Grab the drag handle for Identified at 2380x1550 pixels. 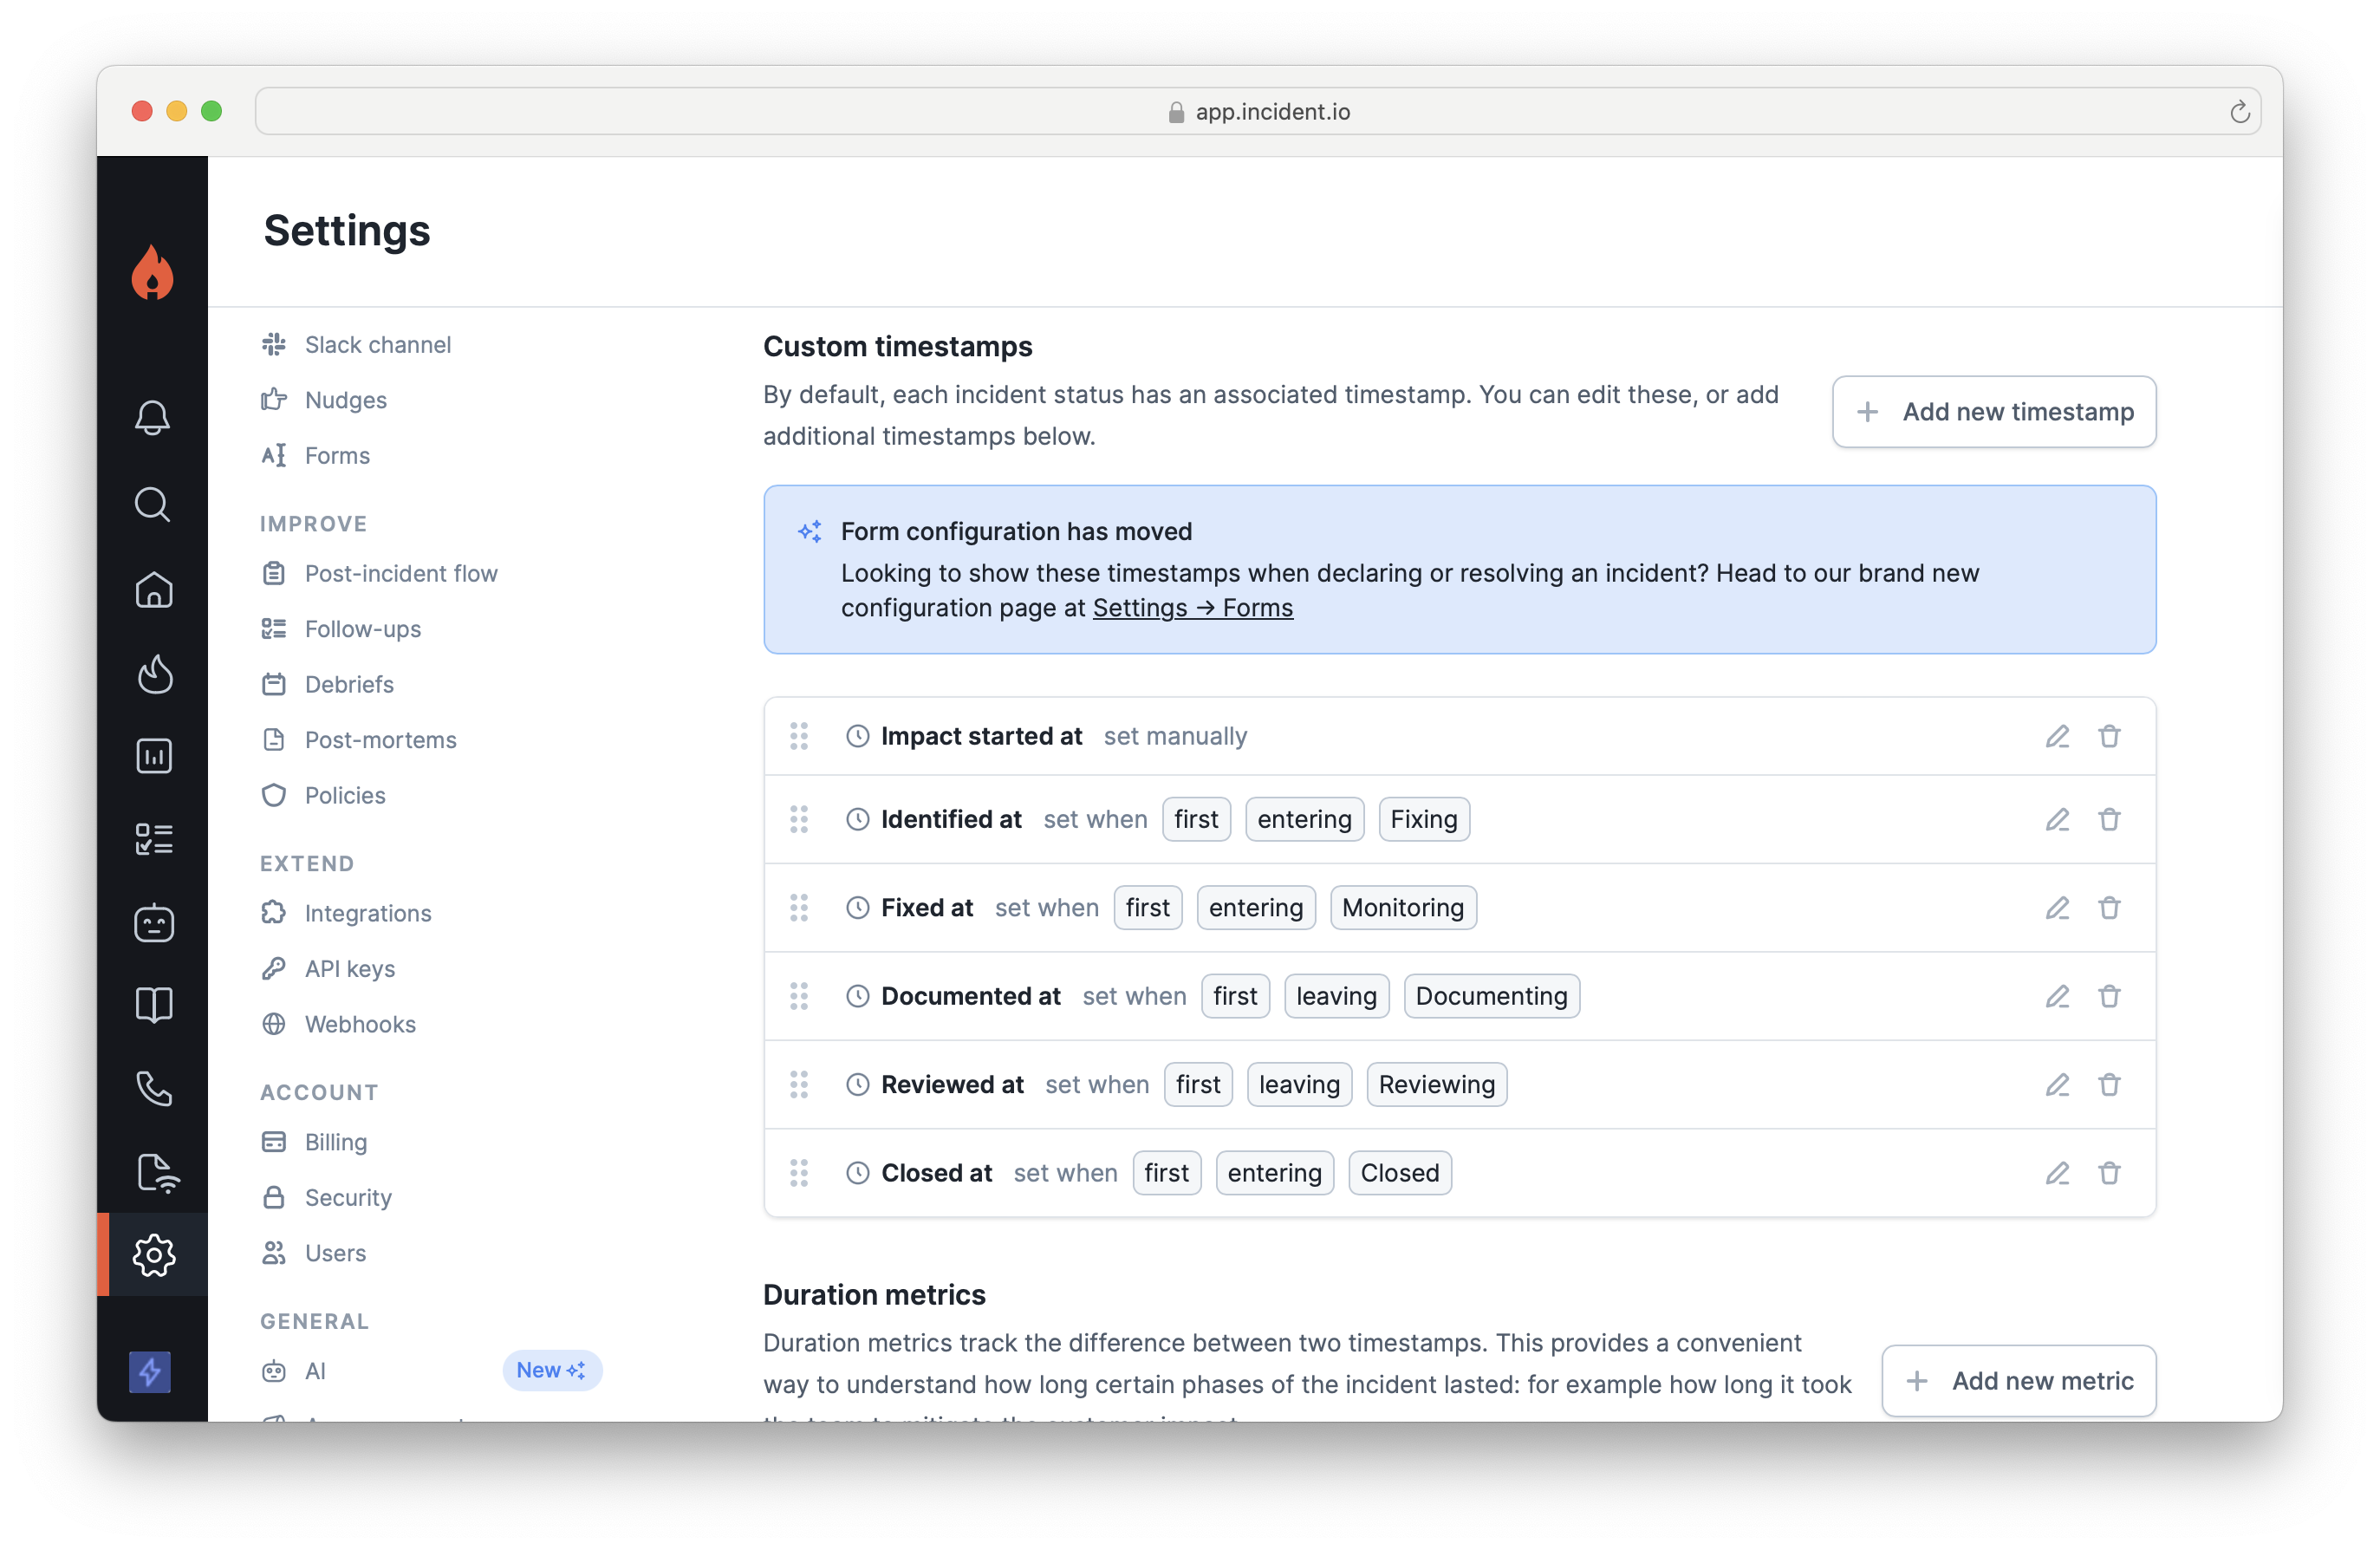coord(798,819)
